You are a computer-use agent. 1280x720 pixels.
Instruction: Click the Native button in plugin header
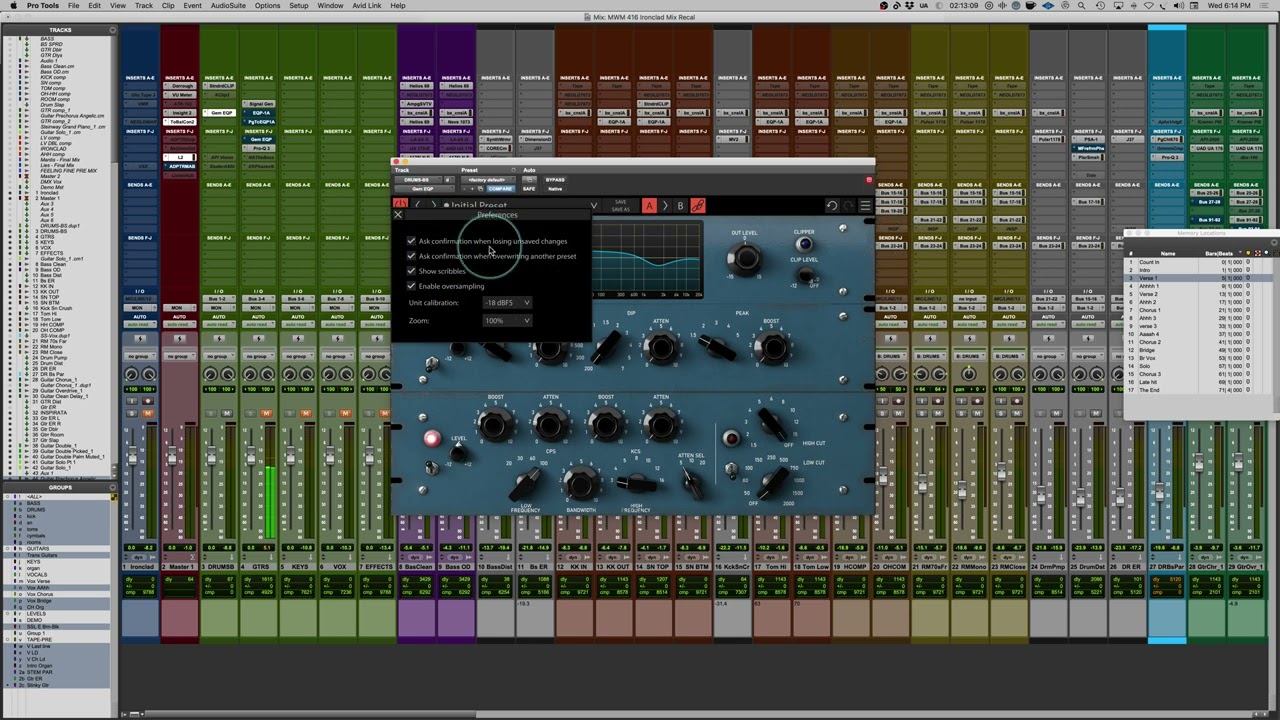(x=555, y=189)
